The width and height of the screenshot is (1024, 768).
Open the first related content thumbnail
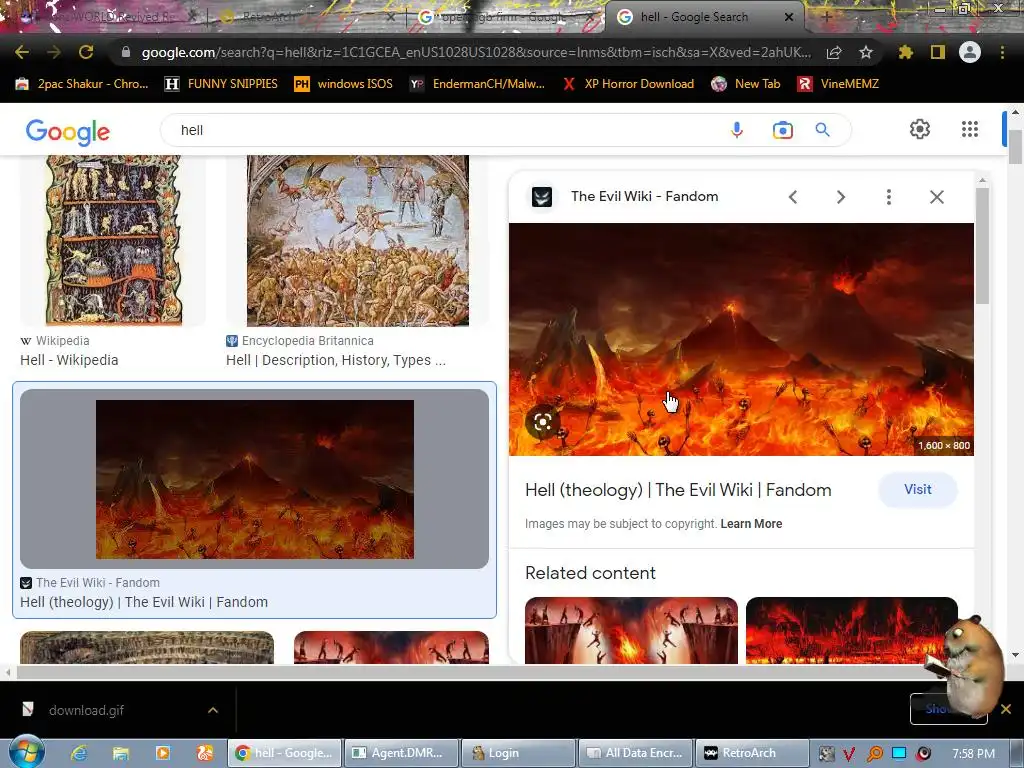631,630
